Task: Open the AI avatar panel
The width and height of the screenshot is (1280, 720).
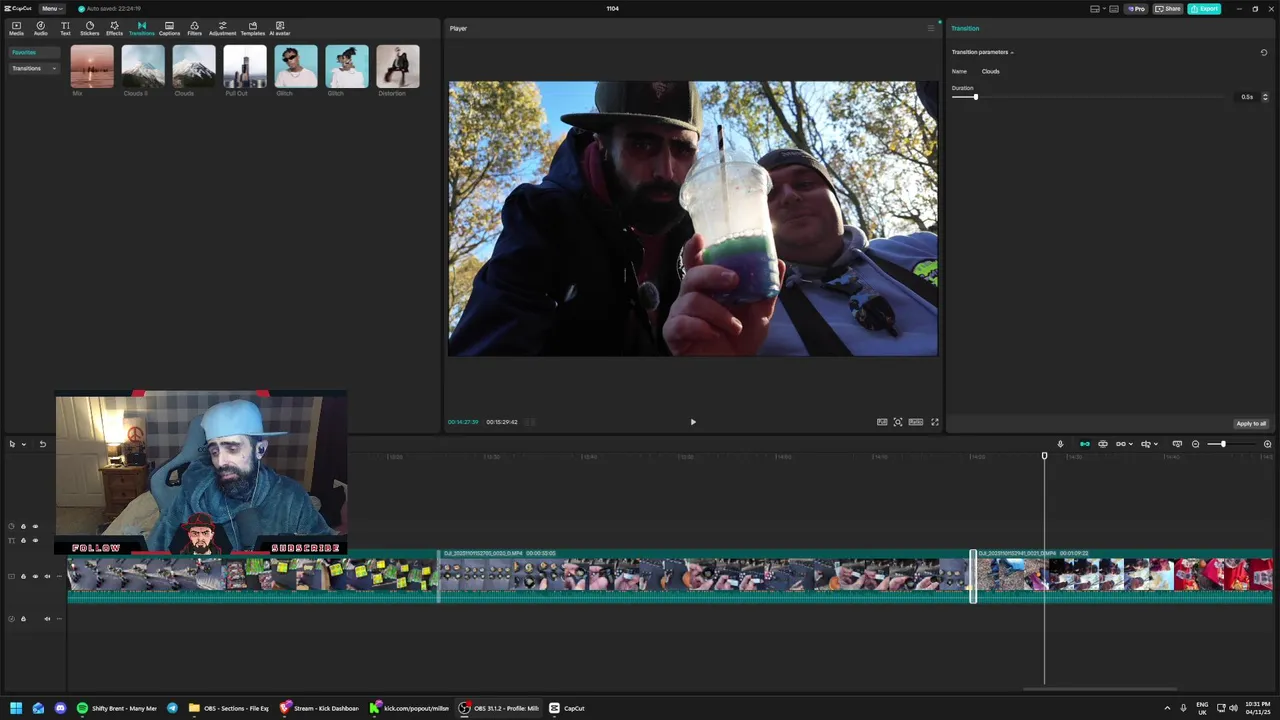Action: (279, 28)
